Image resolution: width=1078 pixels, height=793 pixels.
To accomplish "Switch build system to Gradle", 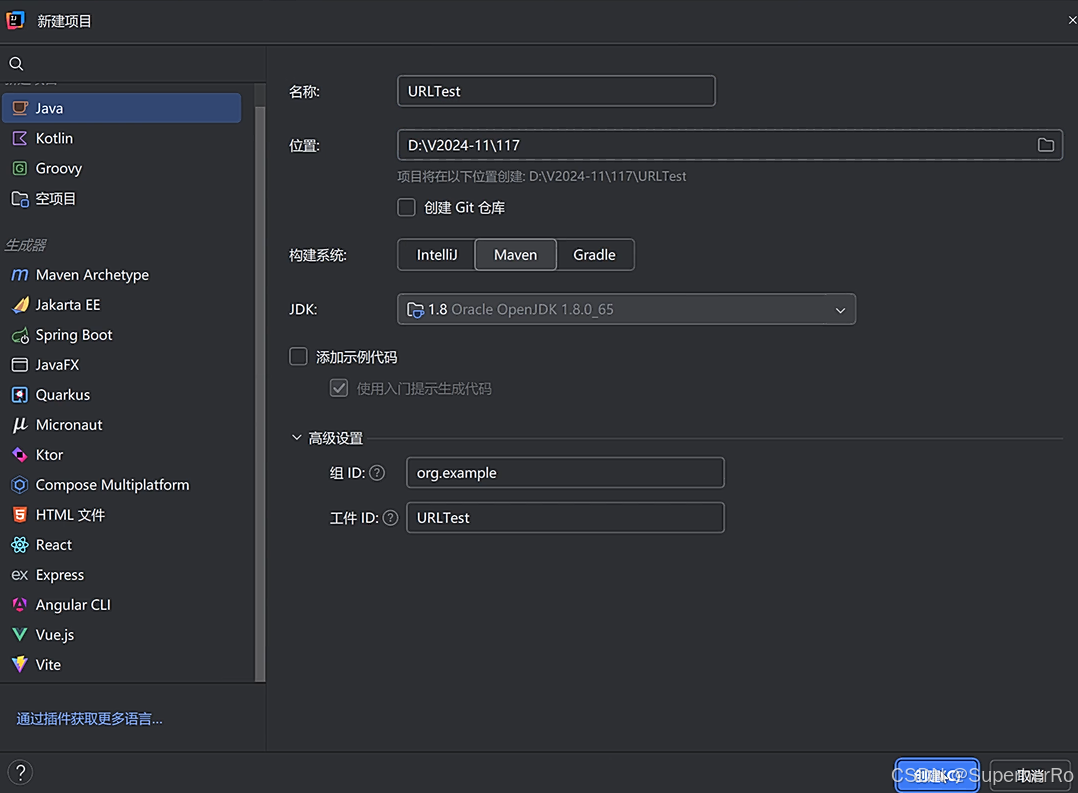I will pyautogui.click(x=595, y=255).
